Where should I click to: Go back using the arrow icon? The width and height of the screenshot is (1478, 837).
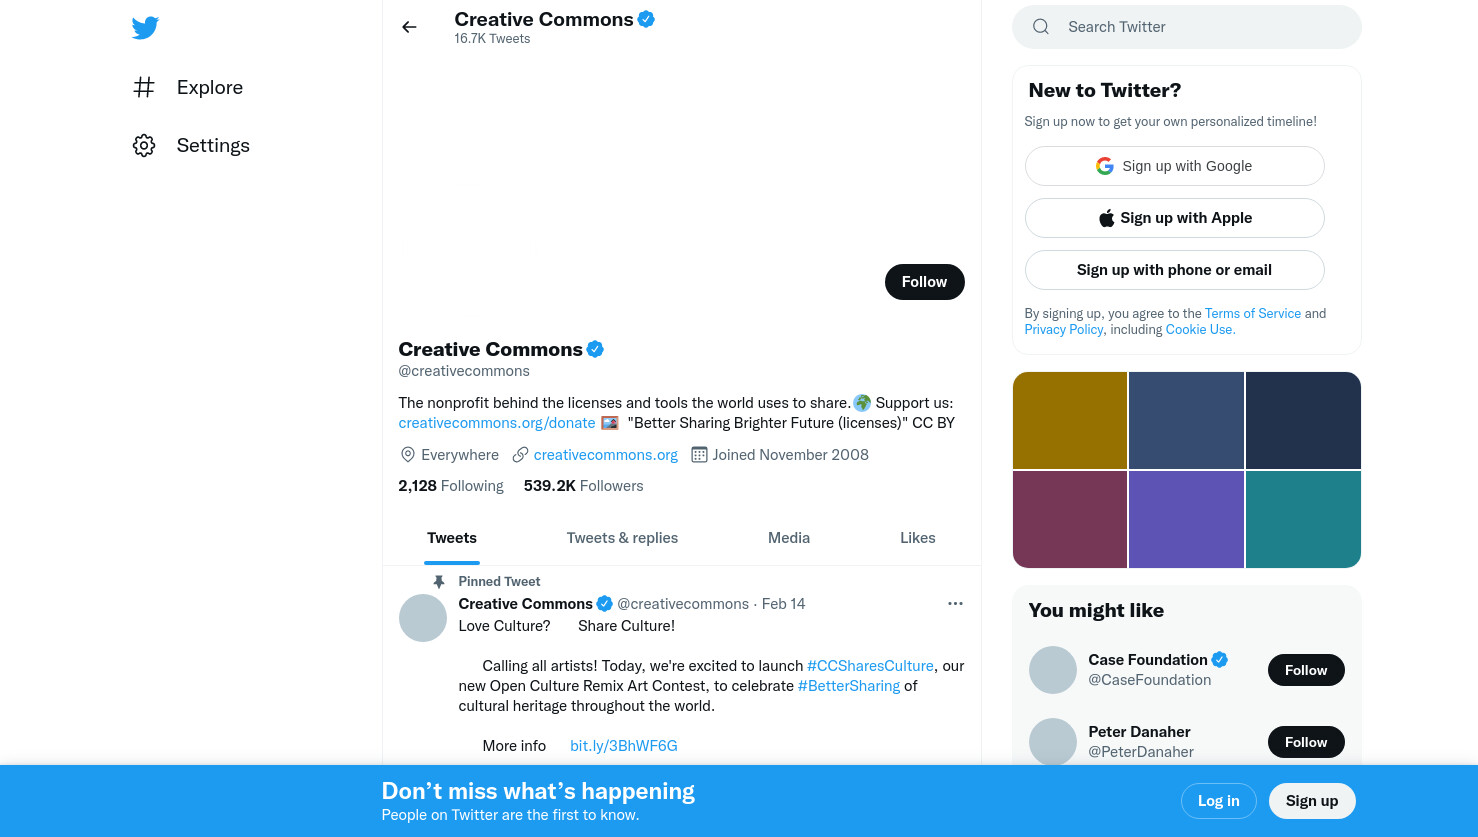(409, 27)
